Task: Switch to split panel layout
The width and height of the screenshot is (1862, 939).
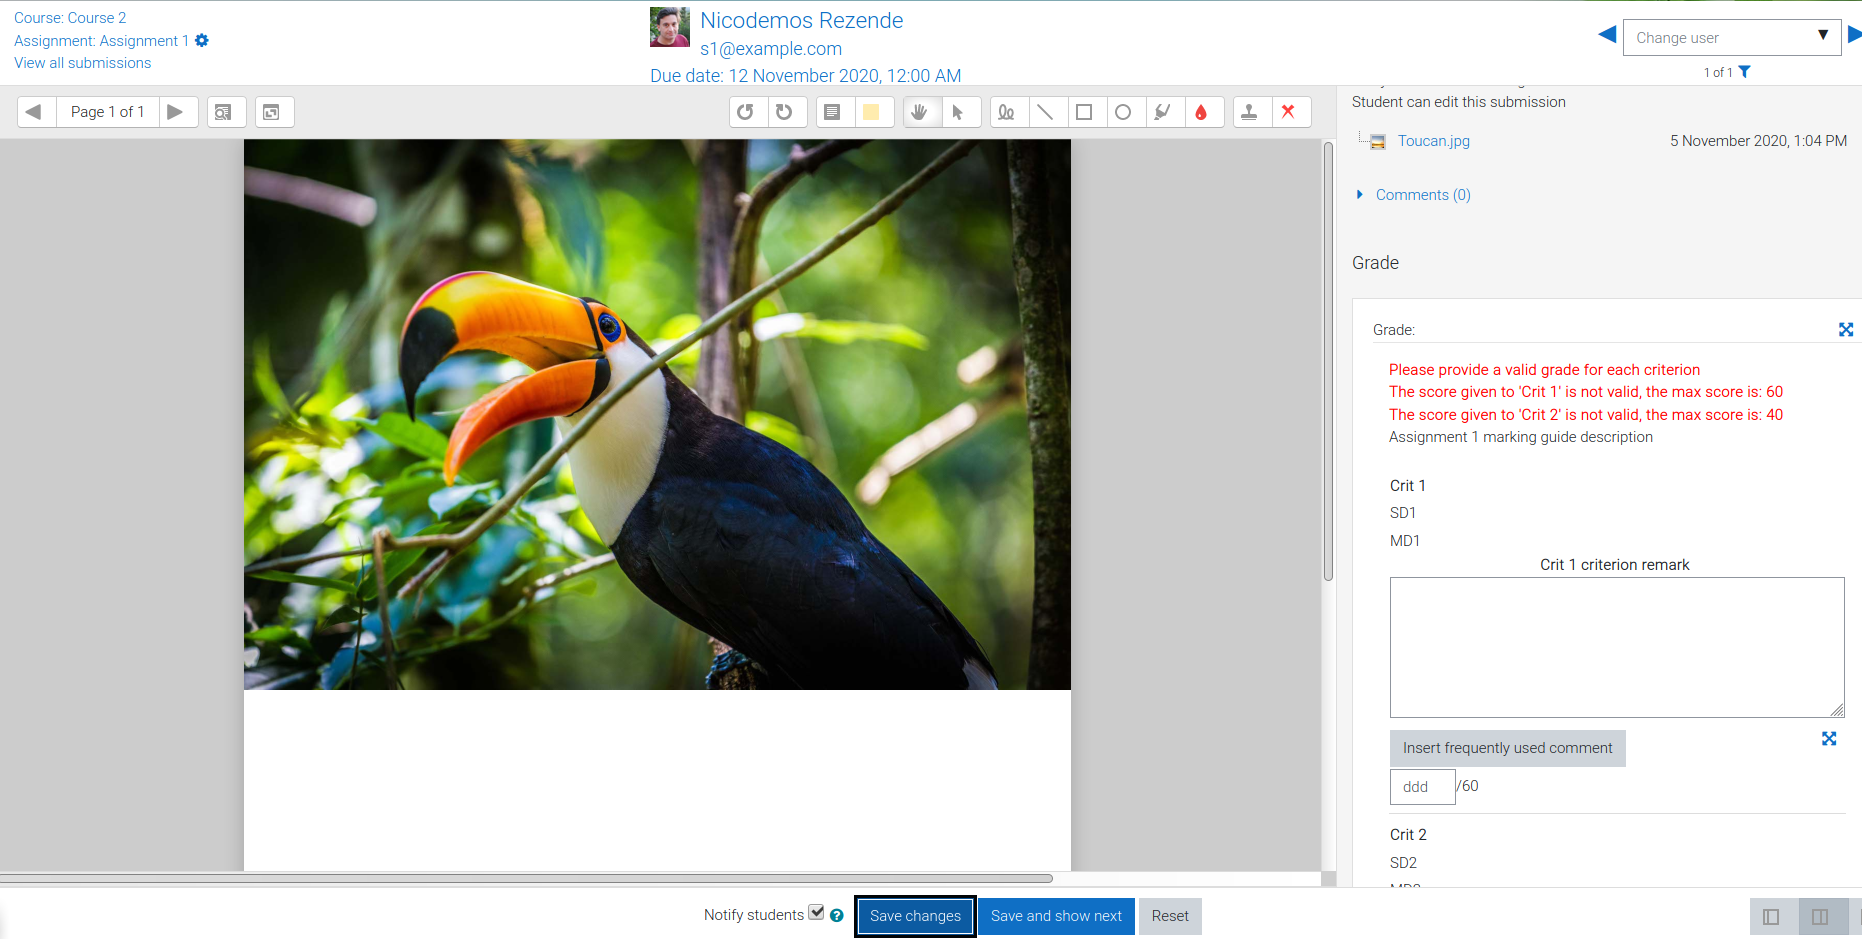Action: pos(1820,917)
